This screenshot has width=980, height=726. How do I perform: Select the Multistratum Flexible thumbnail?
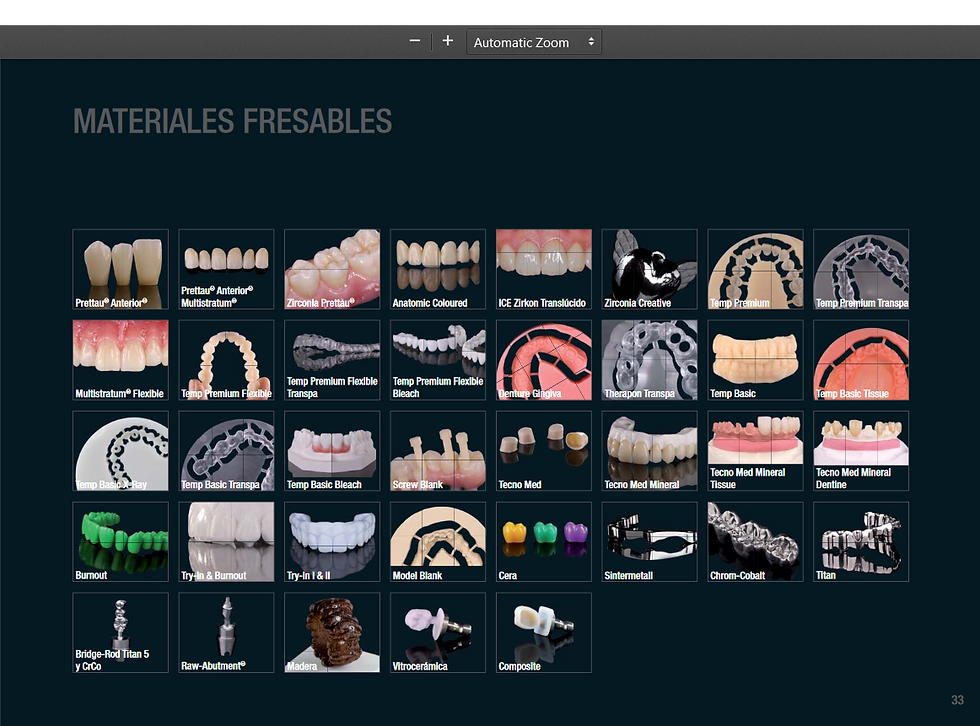(x=121, y=360)
